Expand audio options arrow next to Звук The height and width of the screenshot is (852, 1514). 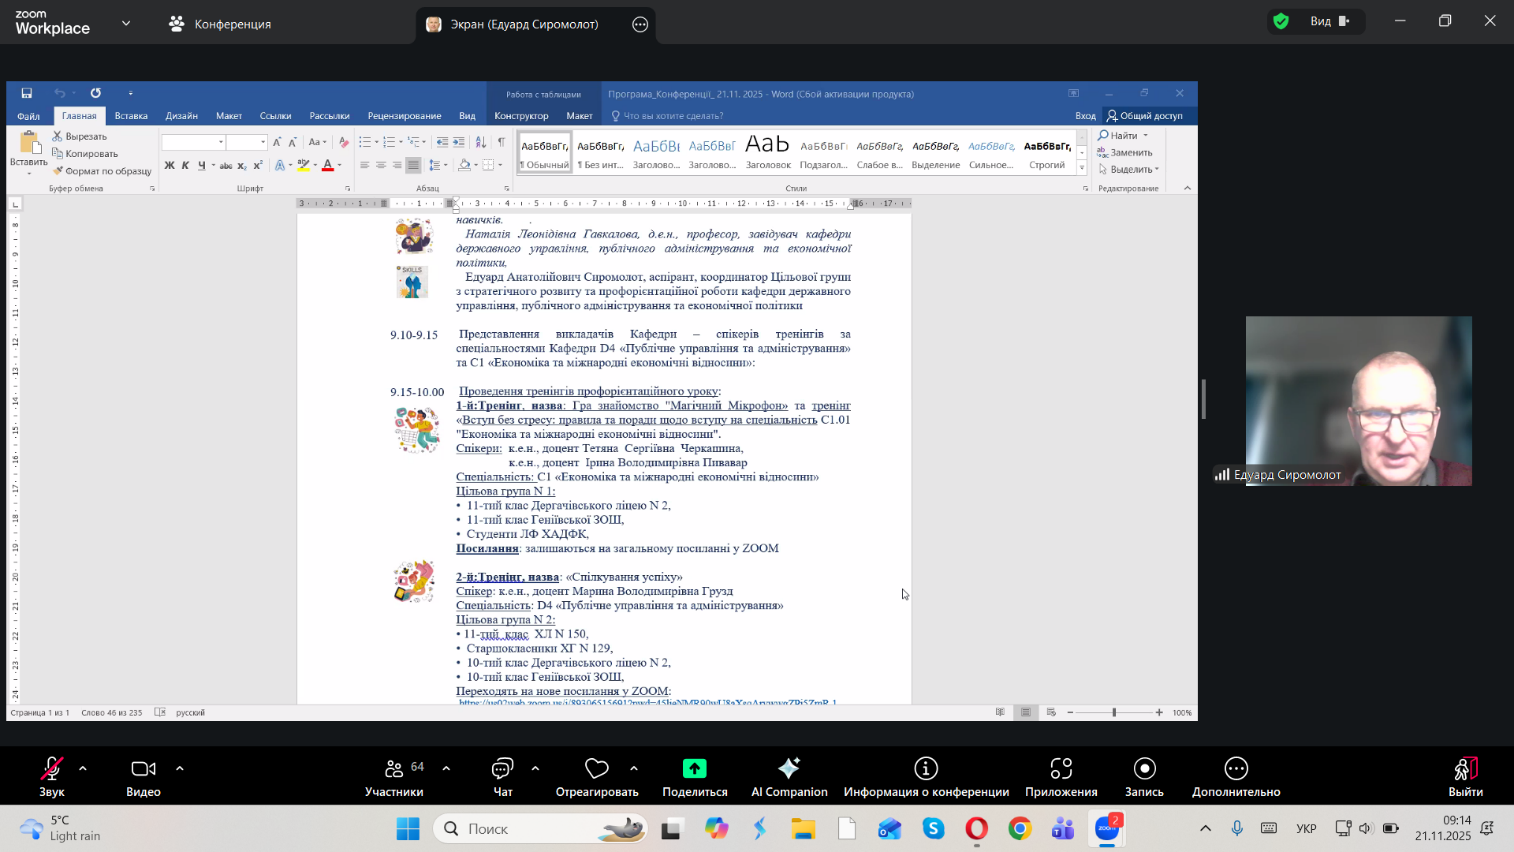[x=83, y=768]
